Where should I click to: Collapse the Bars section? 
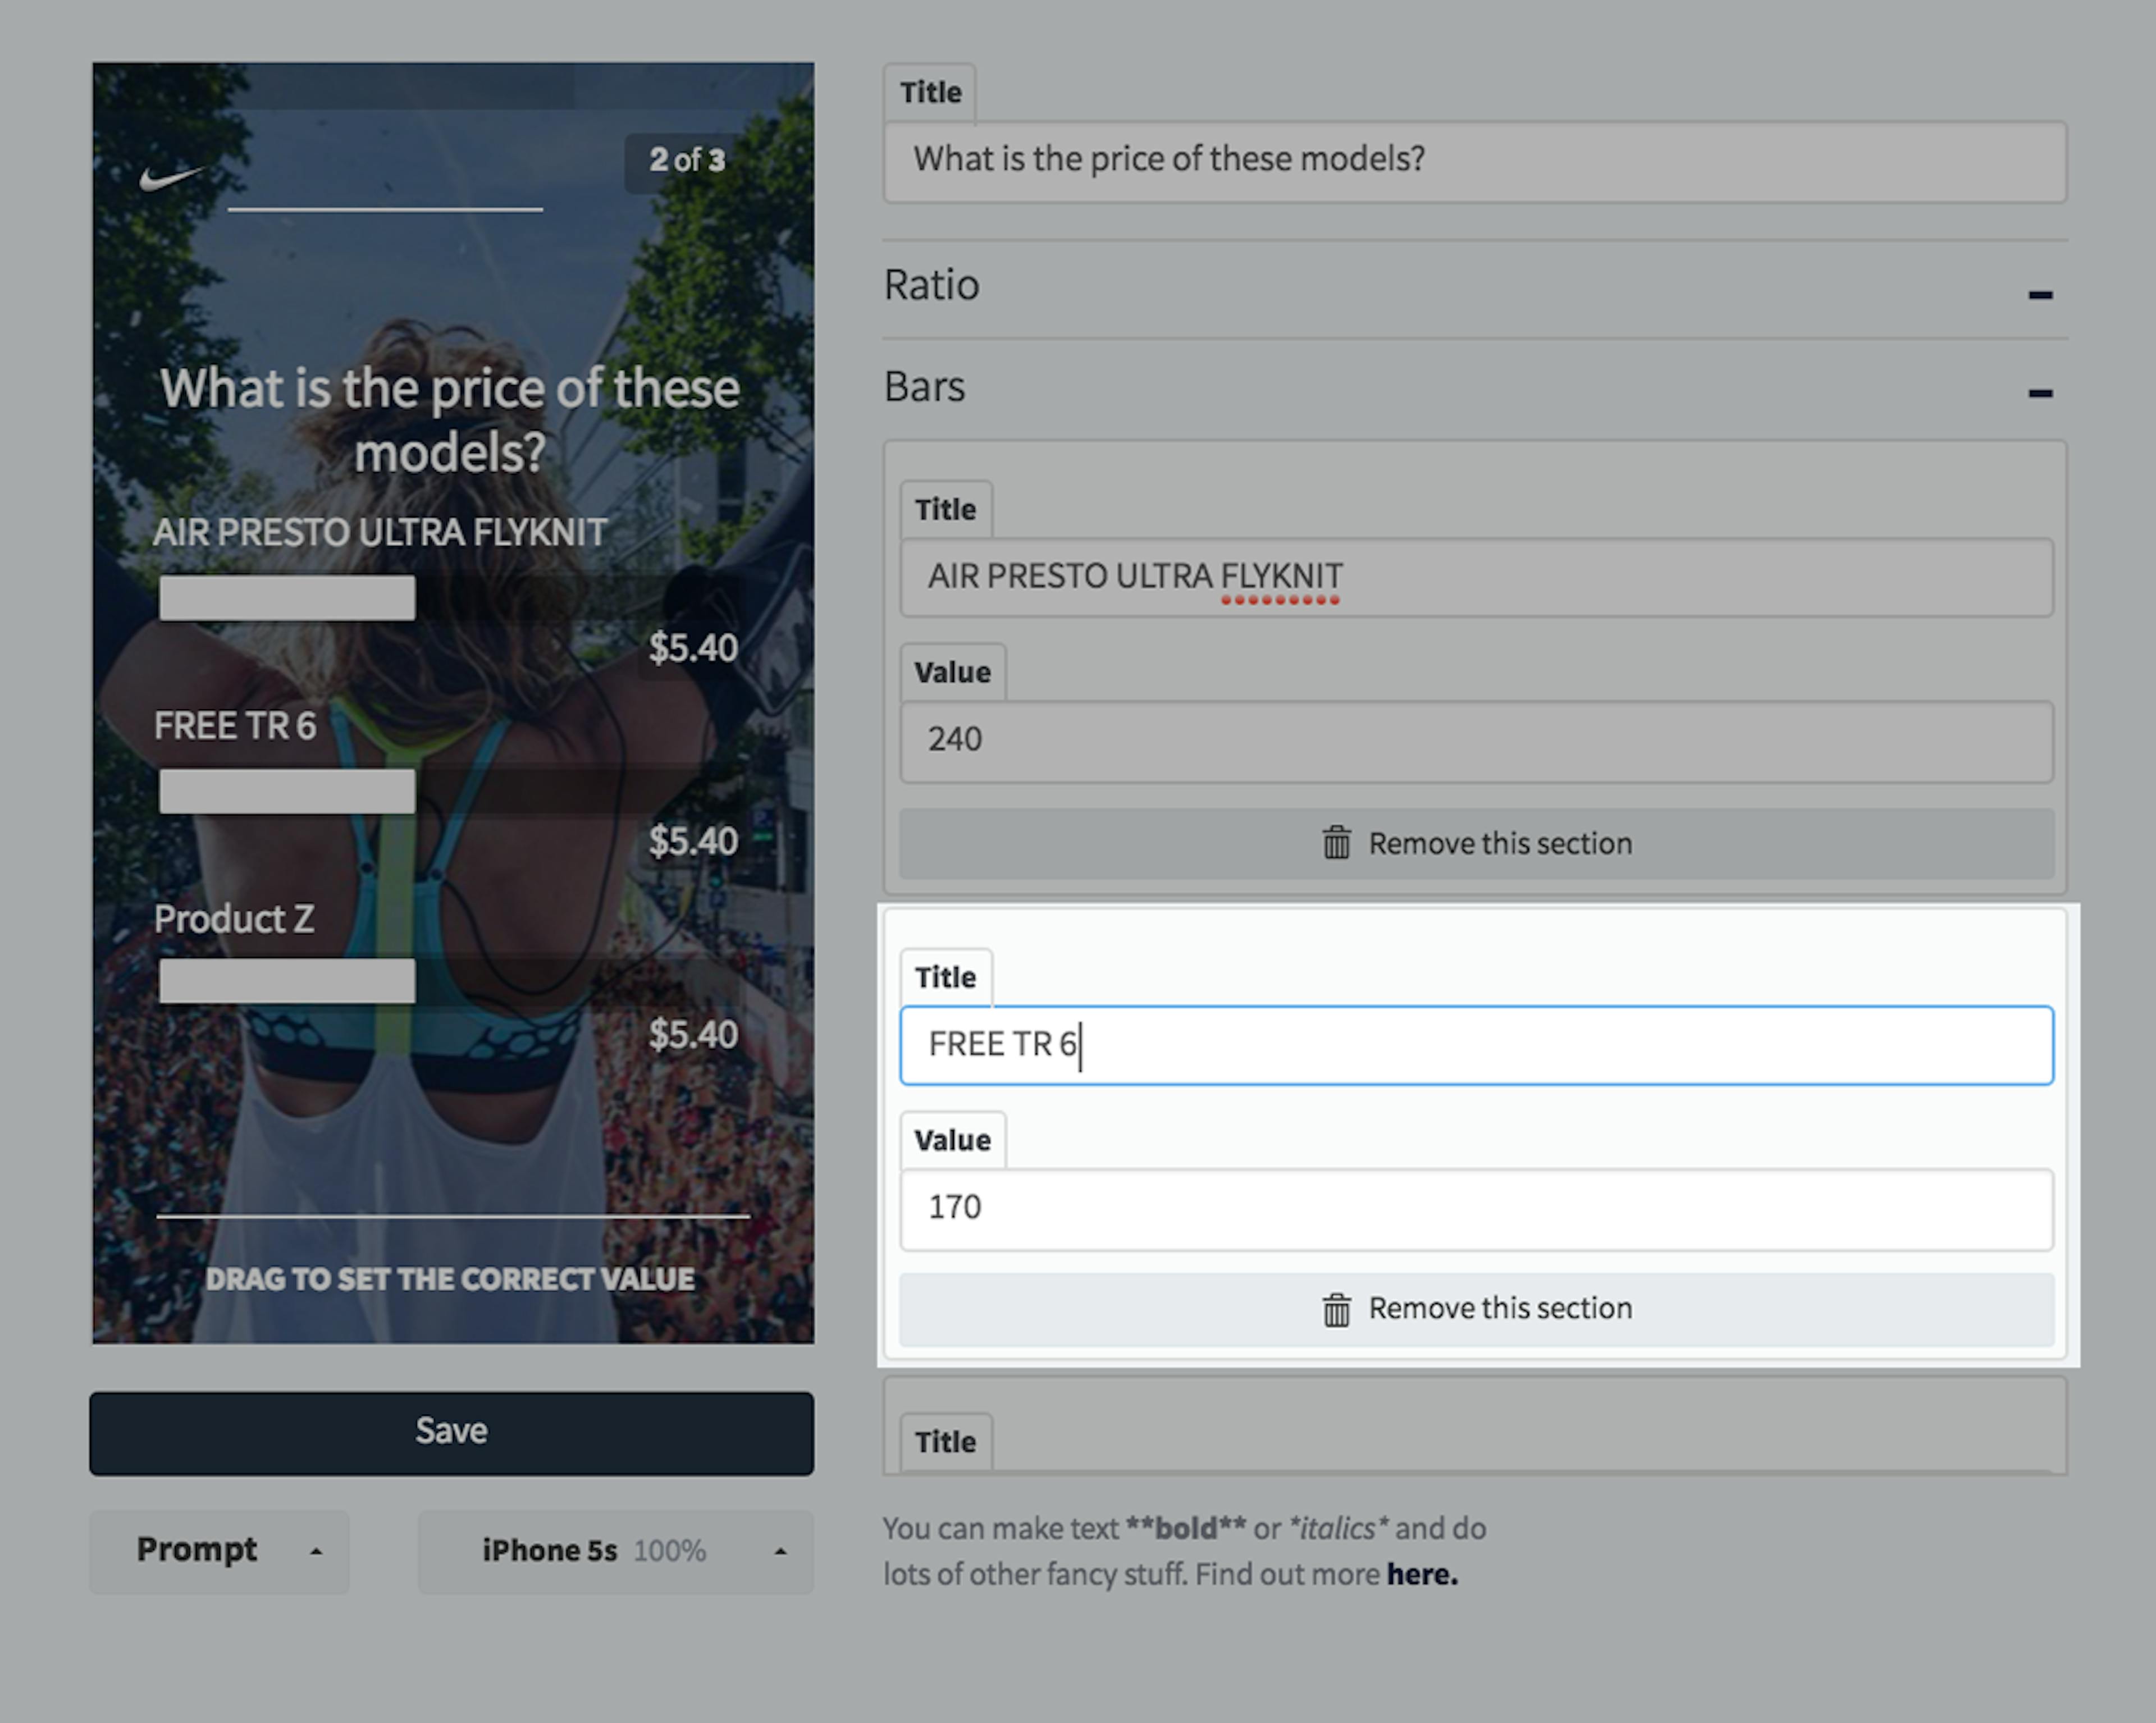[2040, 393]
